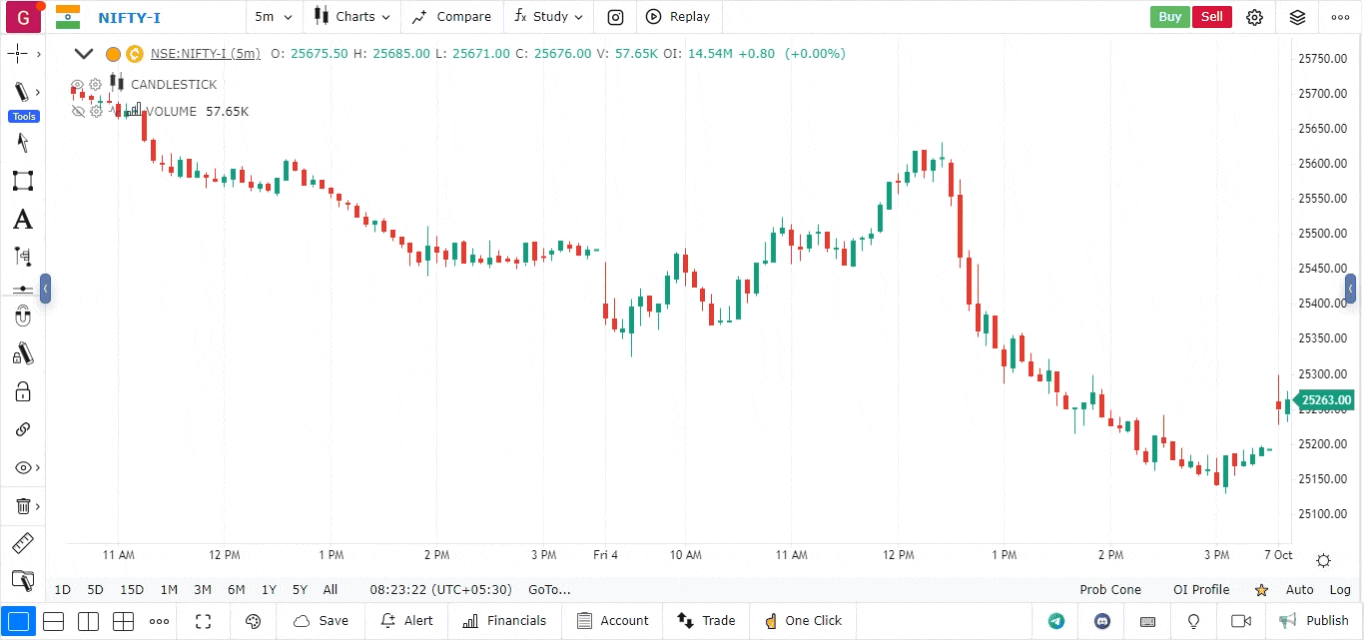
Task: Open the Telegram share icon
Action: coord(1056,621)
